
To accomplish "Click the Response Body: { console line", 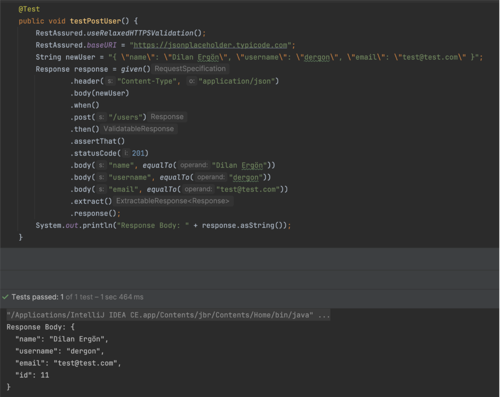I will pos(40,327).
